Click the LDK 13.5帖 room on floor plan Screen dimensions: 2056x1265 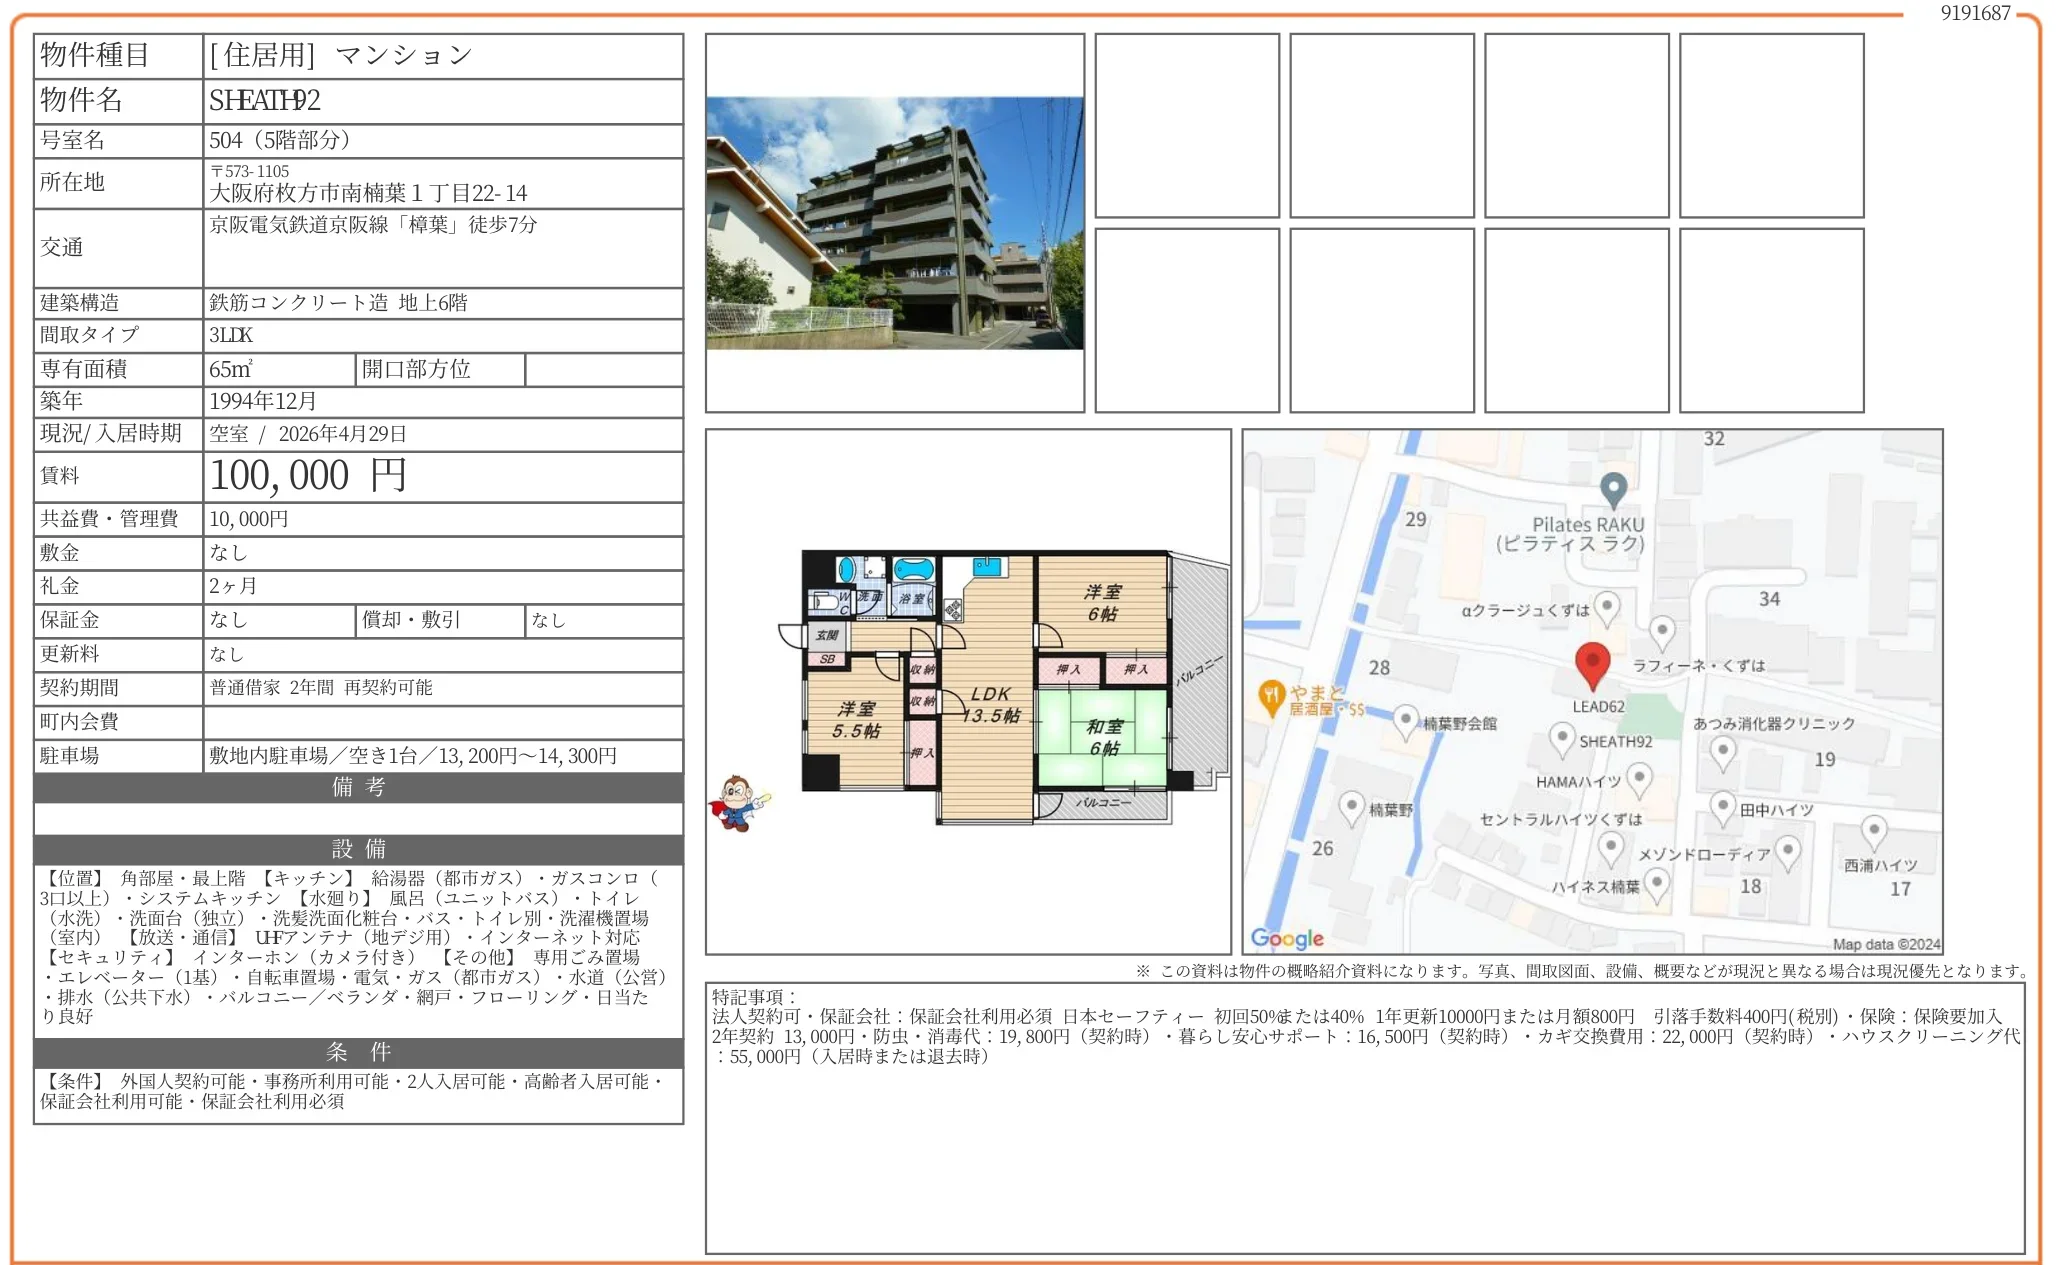(988, 705)
